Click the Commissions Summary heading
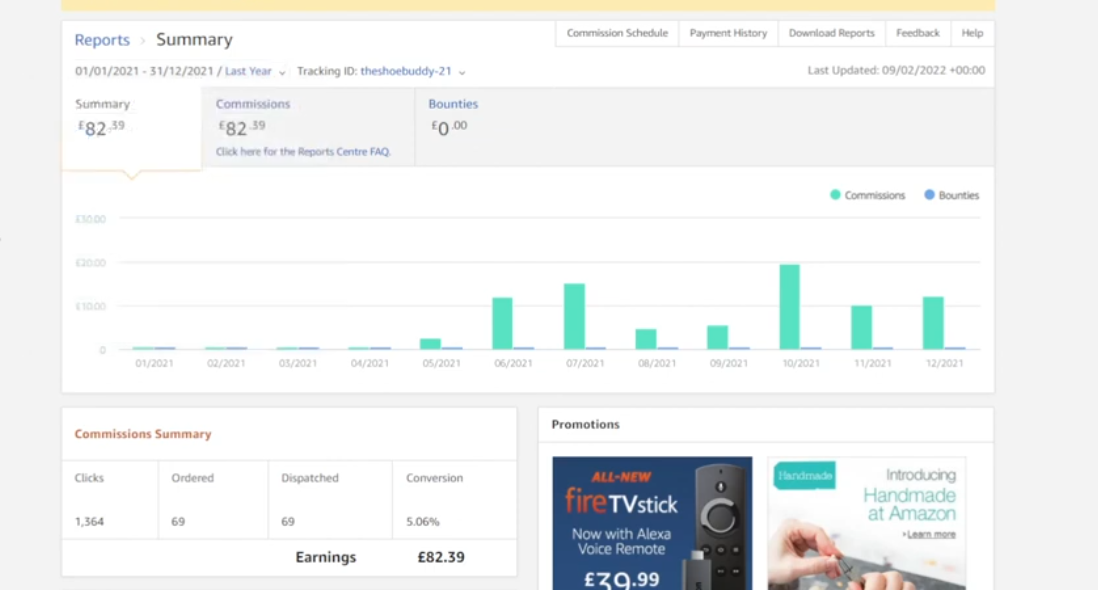 tap(143, 434)
